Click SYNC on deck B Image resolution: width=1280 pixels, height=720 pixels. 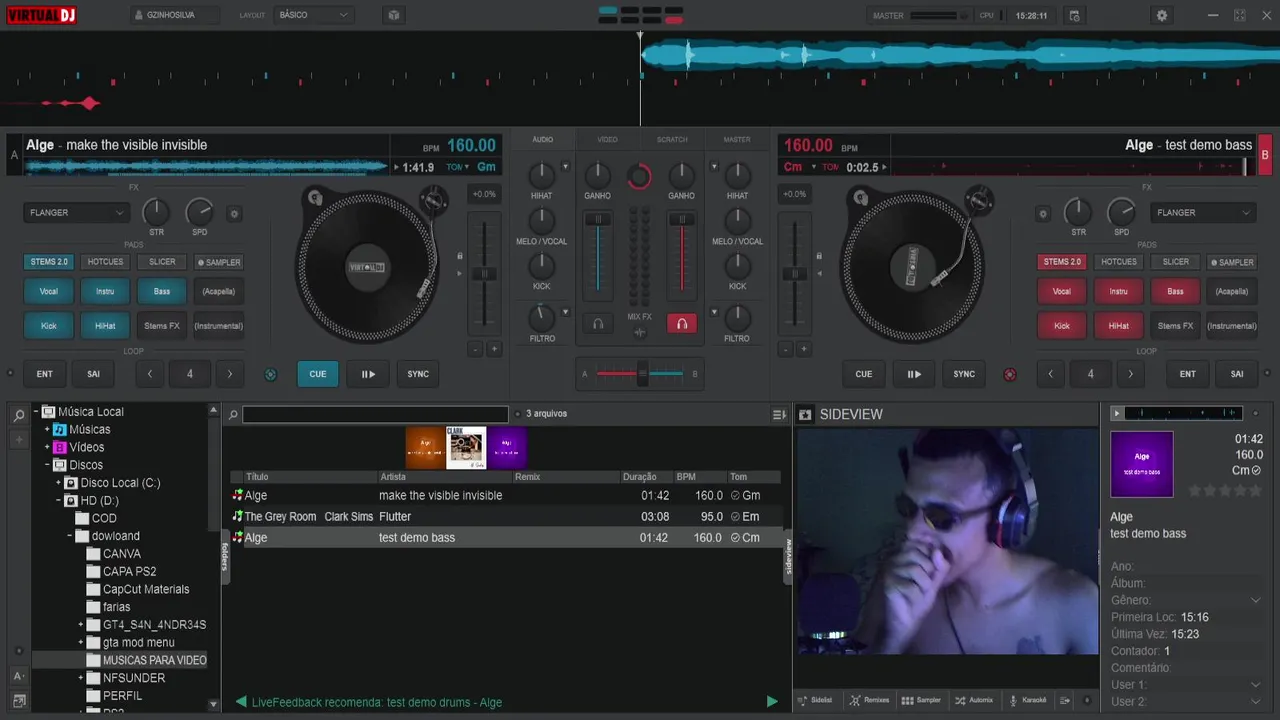[964, 374]
